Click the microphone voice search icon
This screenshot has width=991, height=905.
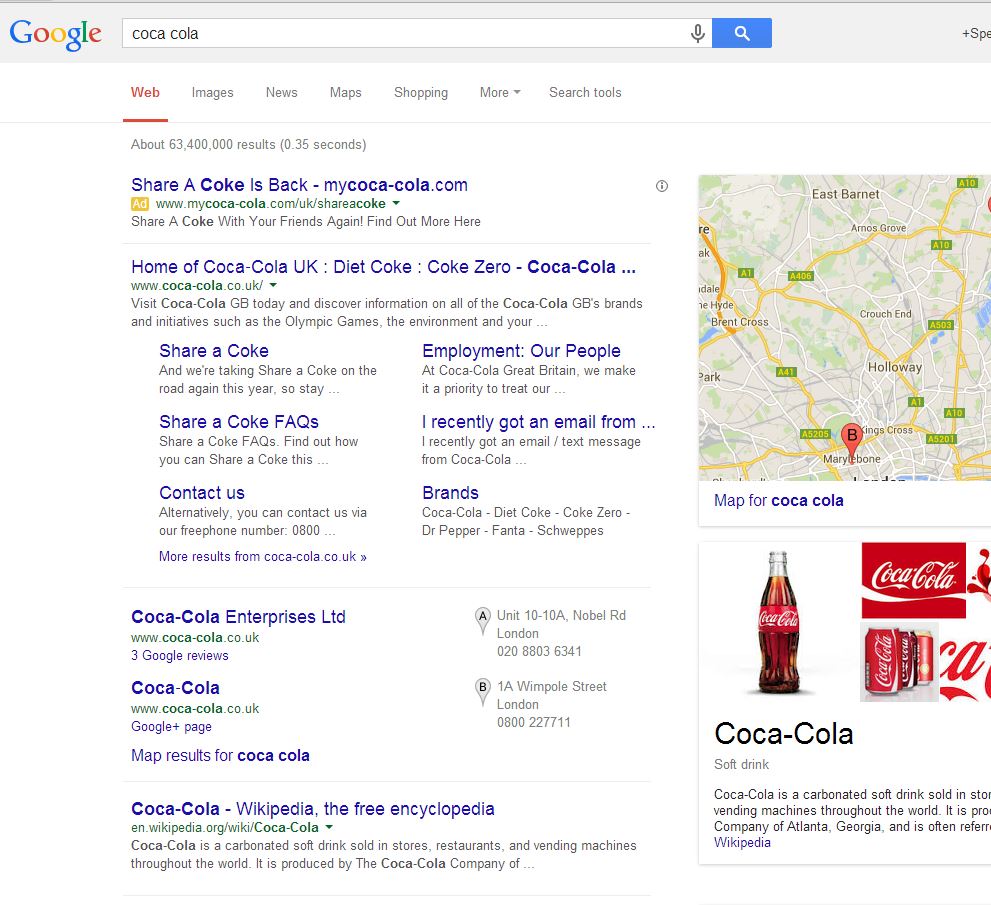[697, 33]
